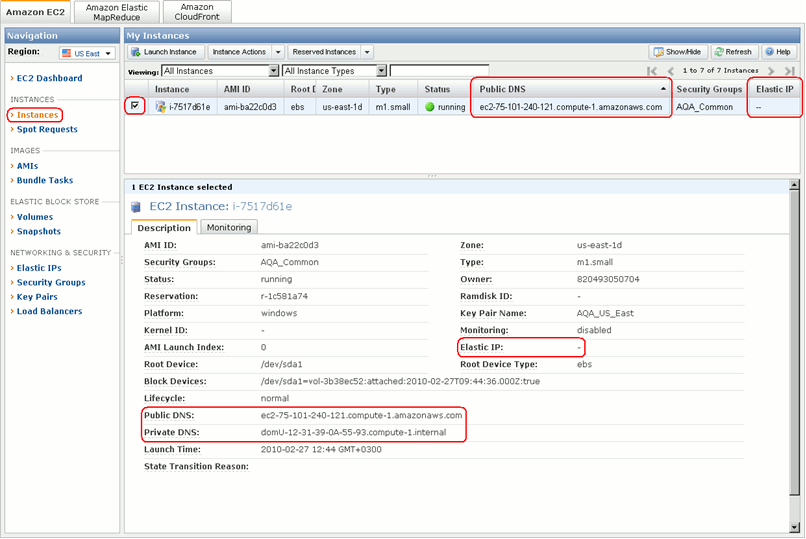
Task: Click the Windows instance icon in row
Action: pyautogui.click(x=161, y=106)
